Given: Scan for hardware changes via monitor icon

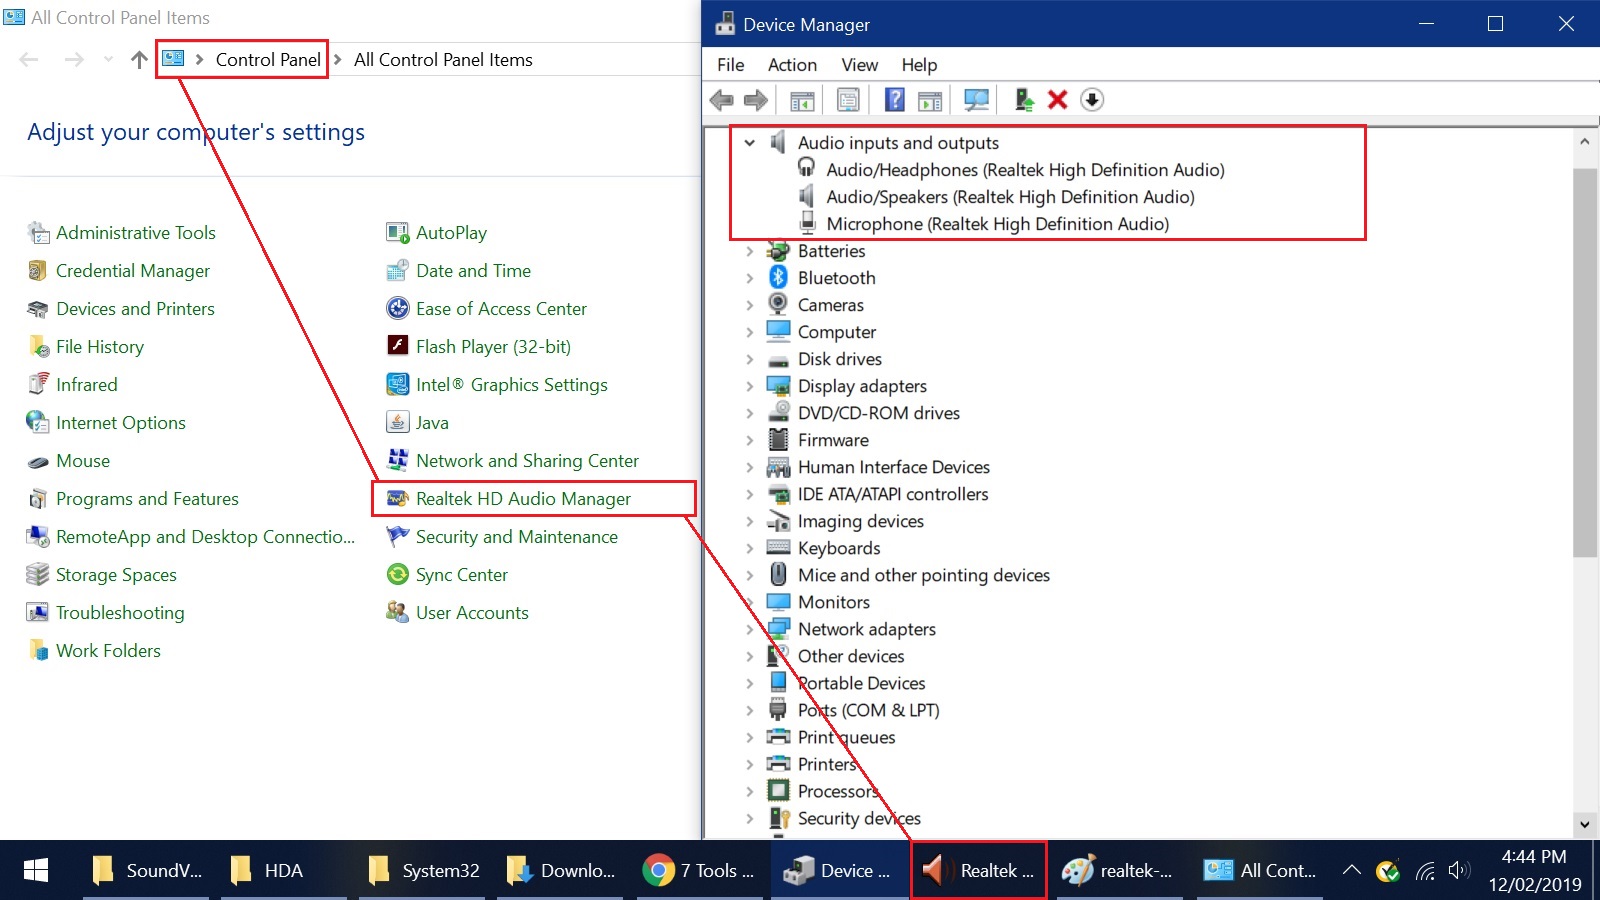Looking at the screenshot, I should coord(976,100).
